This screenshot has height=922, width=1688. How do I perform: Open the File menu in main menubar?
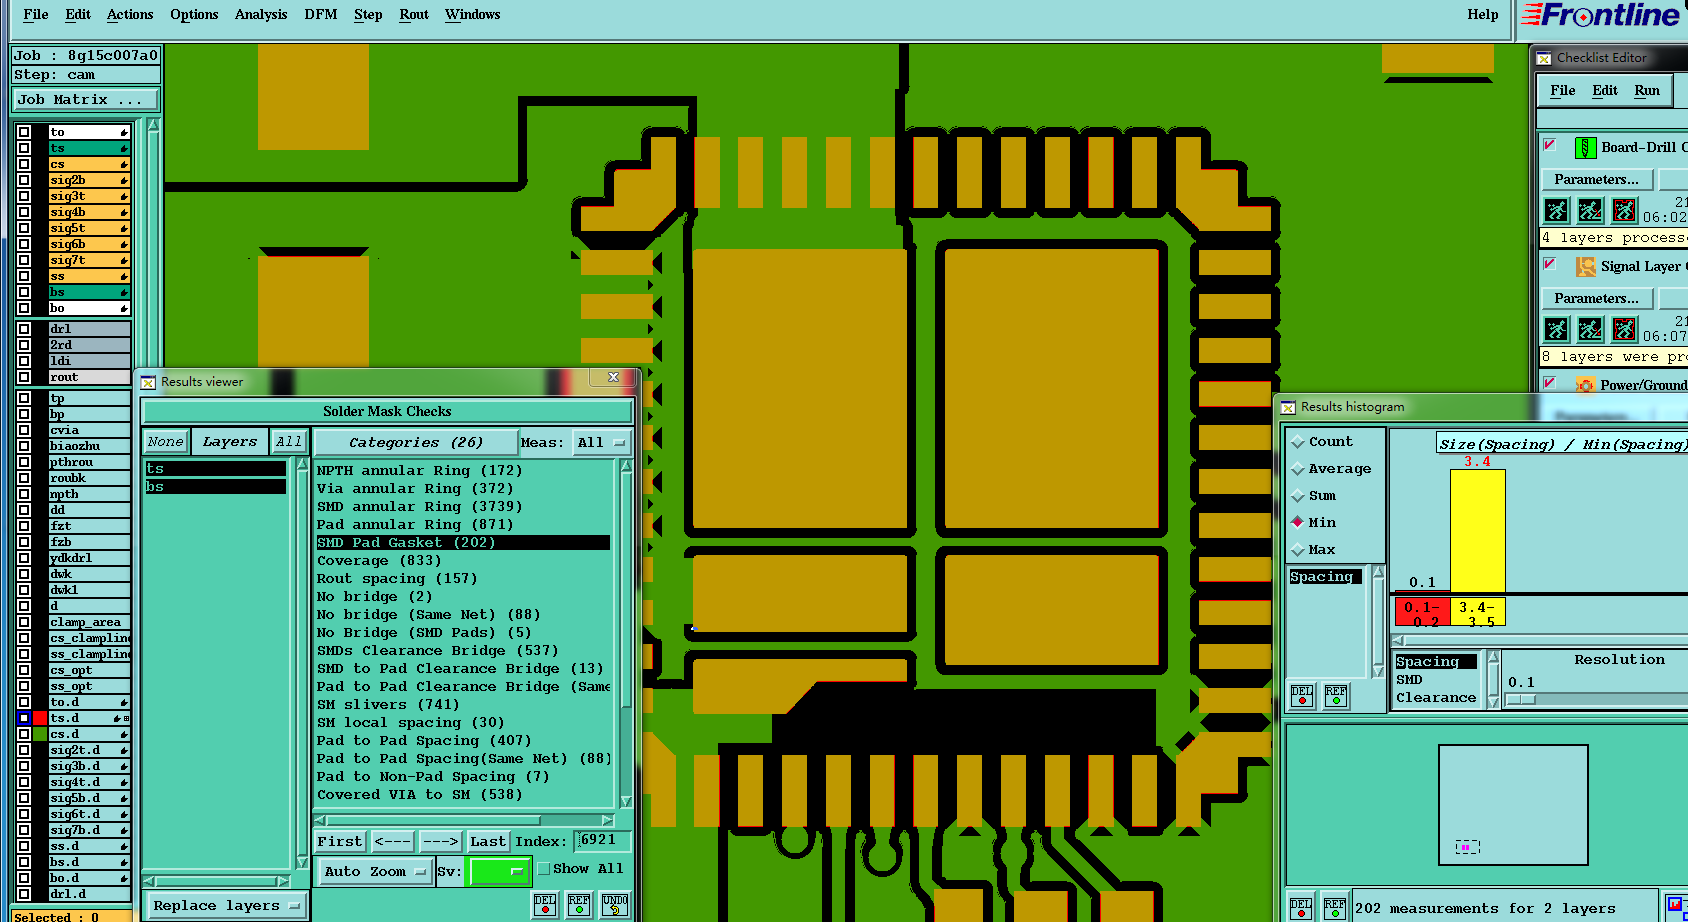[36, 14]
